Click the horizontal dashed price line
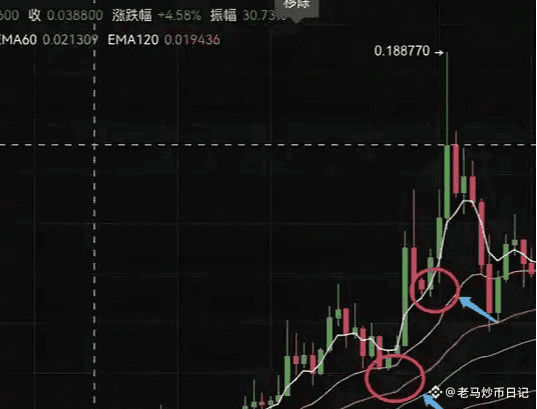The image size is (537, 409). 268,145
